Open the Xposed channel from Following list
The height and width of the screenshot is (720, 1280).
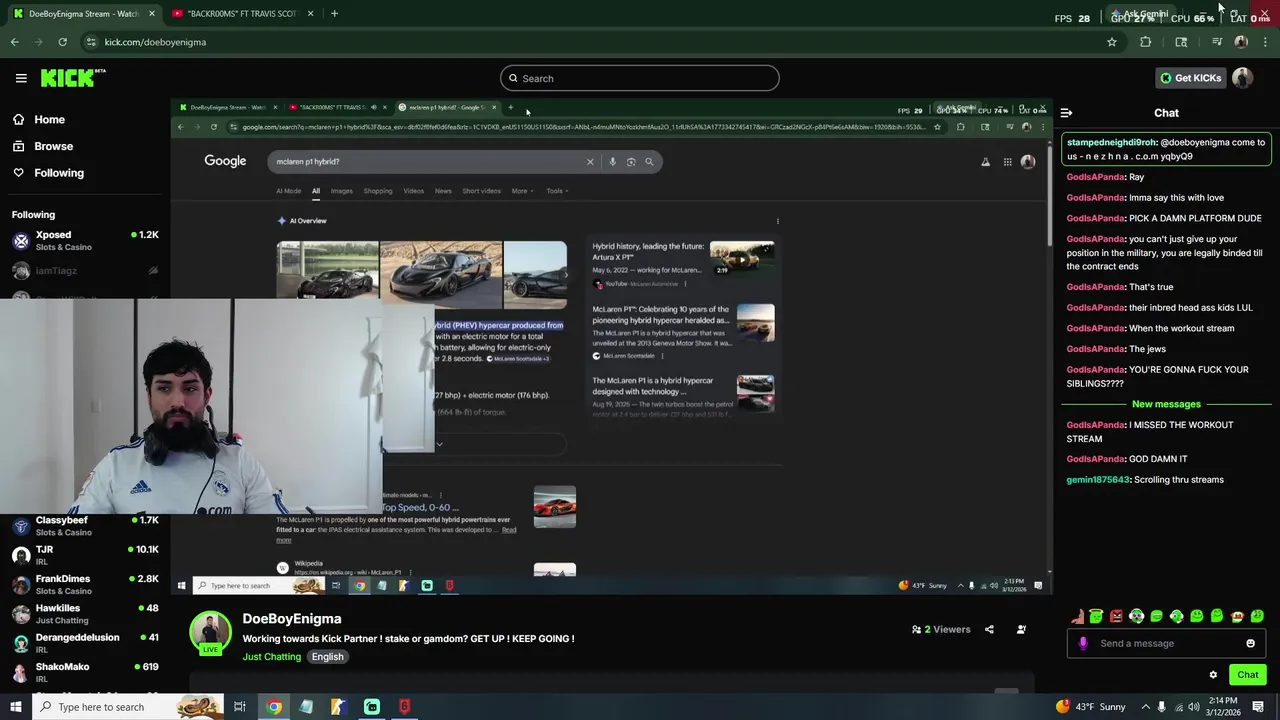(x=85, y=240)
